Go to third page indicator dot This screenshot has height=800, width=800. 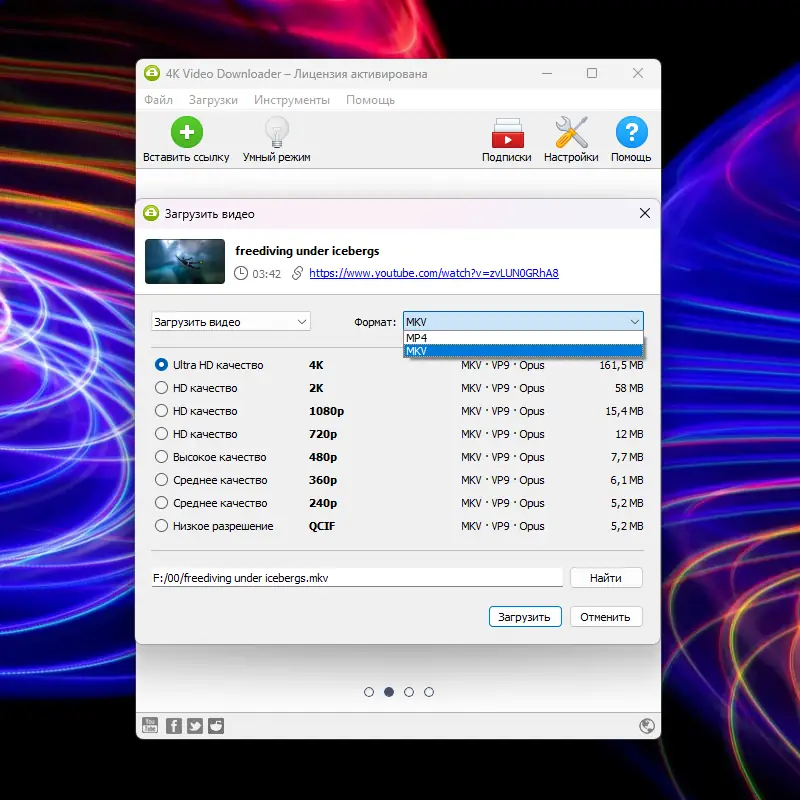pyautogui.click(x=409, y=692)
